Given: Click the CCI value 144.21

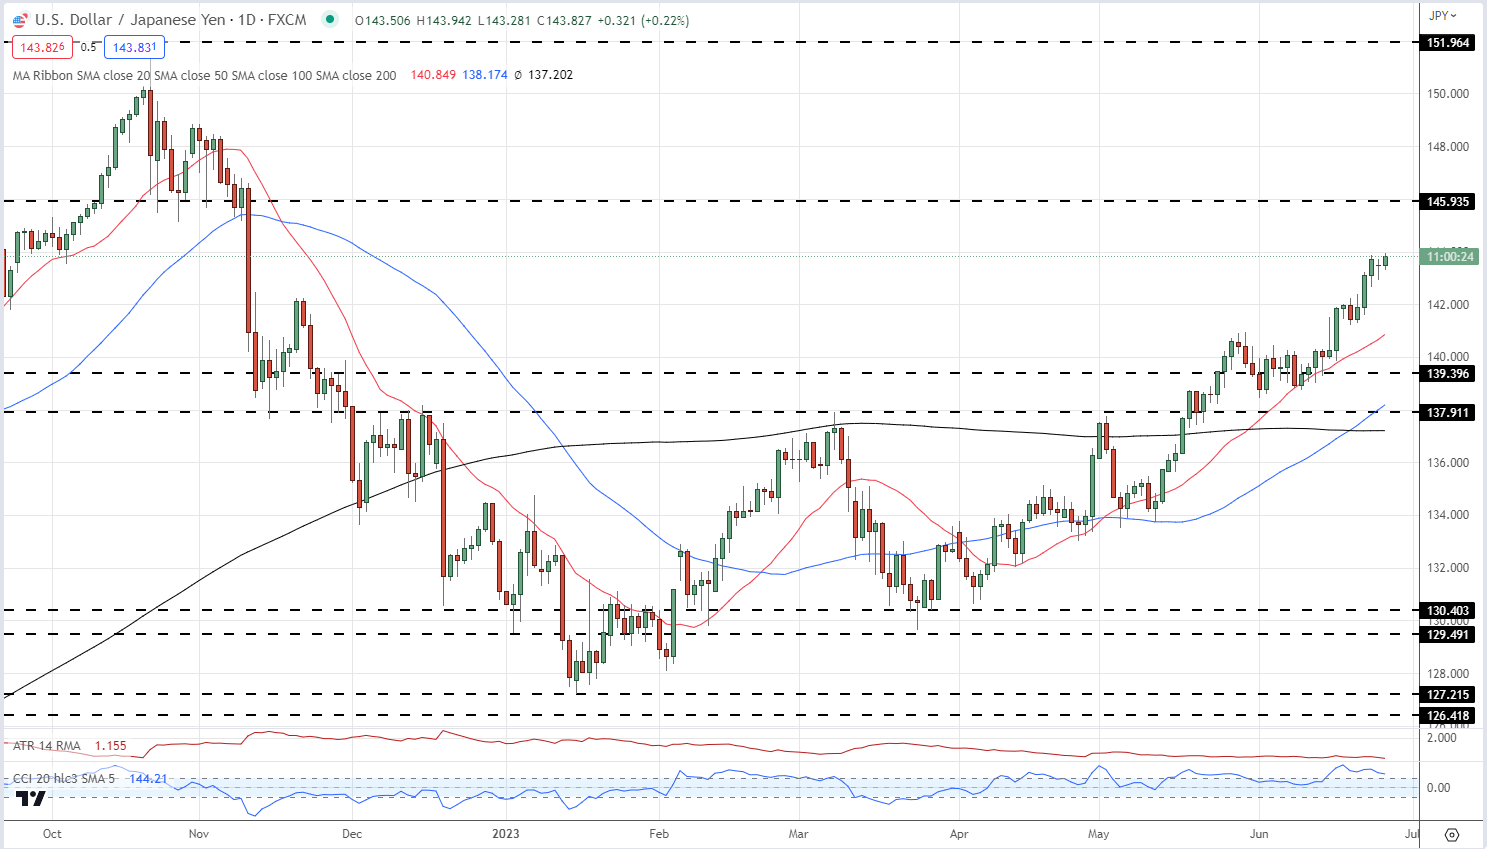Looking at the screenshot, I should (x=148, y=778).
